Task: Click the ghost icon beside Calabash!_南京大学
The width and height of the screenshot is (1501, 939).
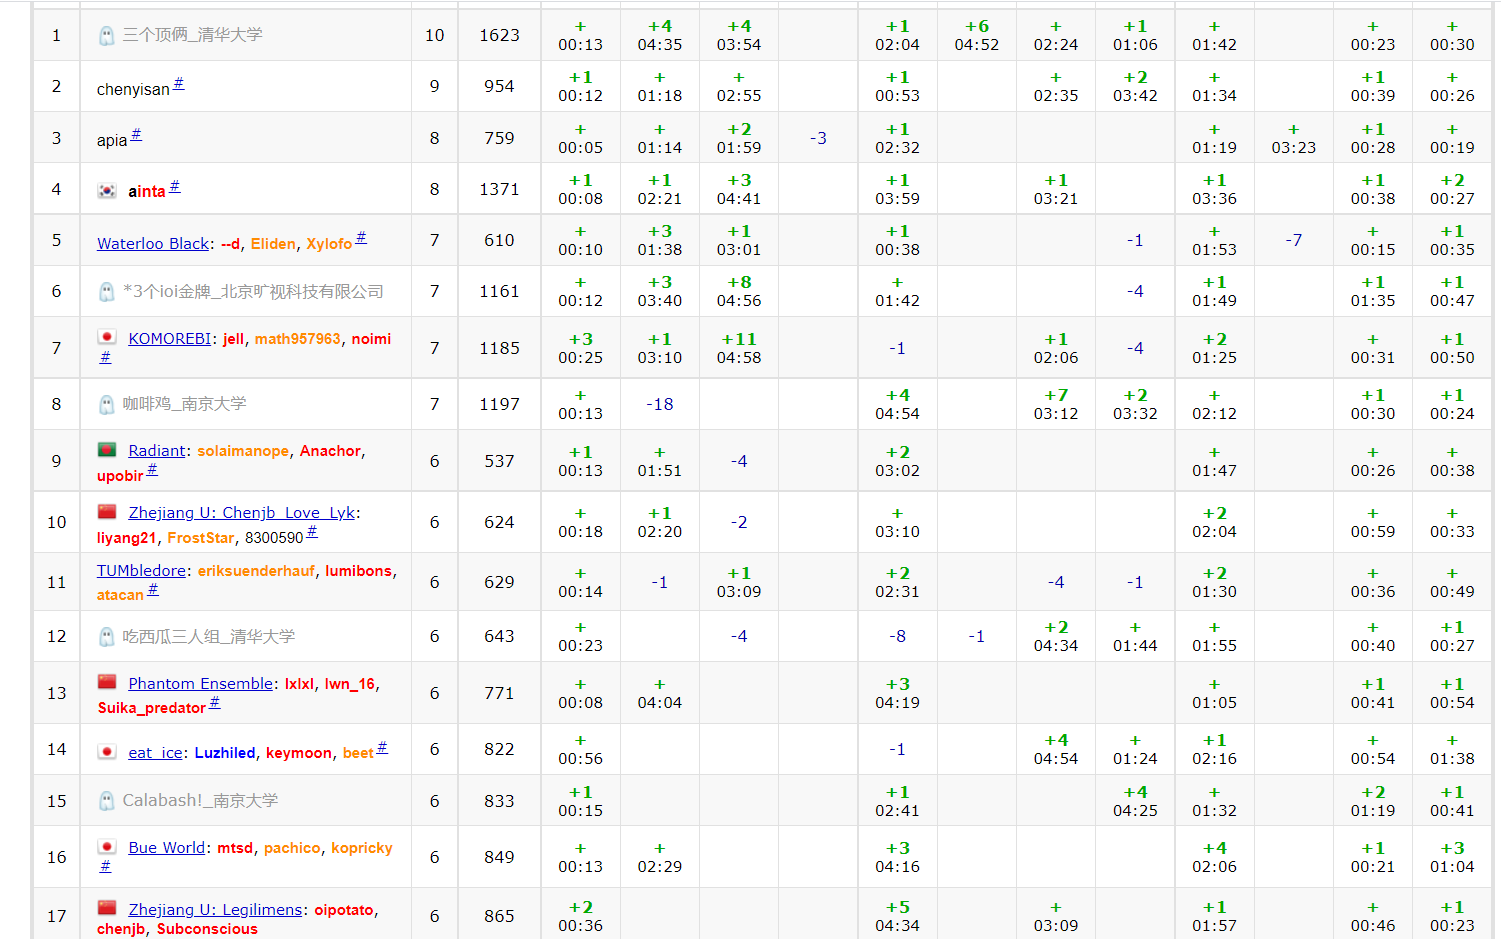Action: 107,801
